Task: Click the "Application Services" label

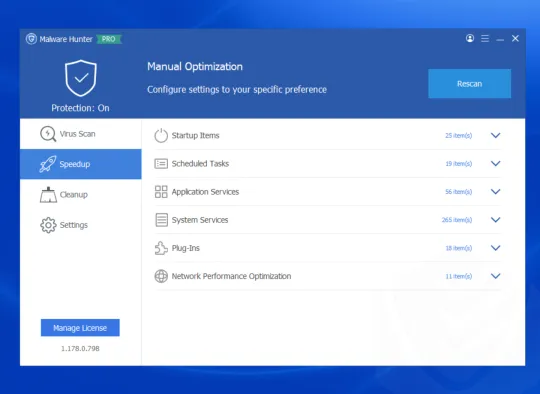Action: [205, 192]
